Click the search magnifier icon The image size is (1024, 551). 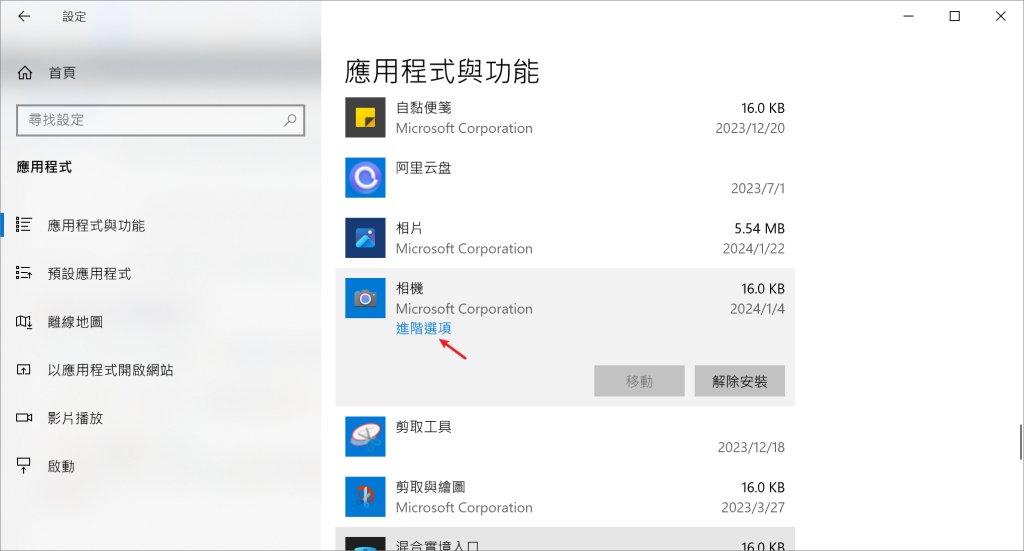tap(290, 120)
